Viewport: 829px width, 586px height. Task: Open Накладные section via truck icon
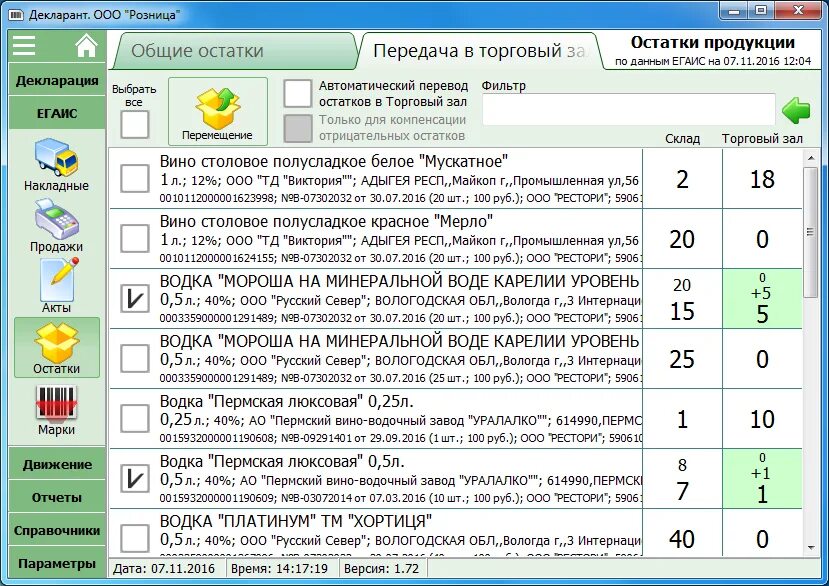[55, 159]
